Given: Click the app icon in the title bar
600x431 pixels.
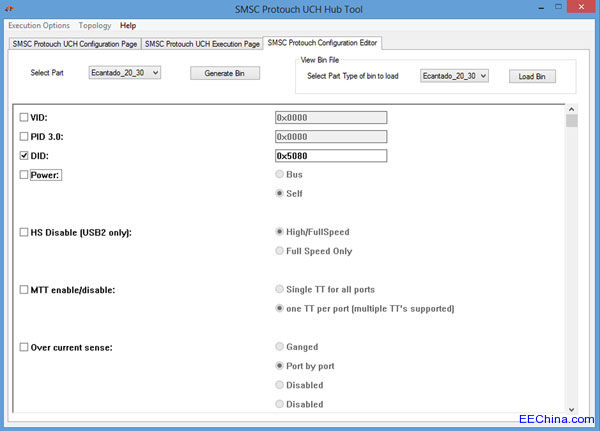Looking at the screenshot, I should (9, 8).
